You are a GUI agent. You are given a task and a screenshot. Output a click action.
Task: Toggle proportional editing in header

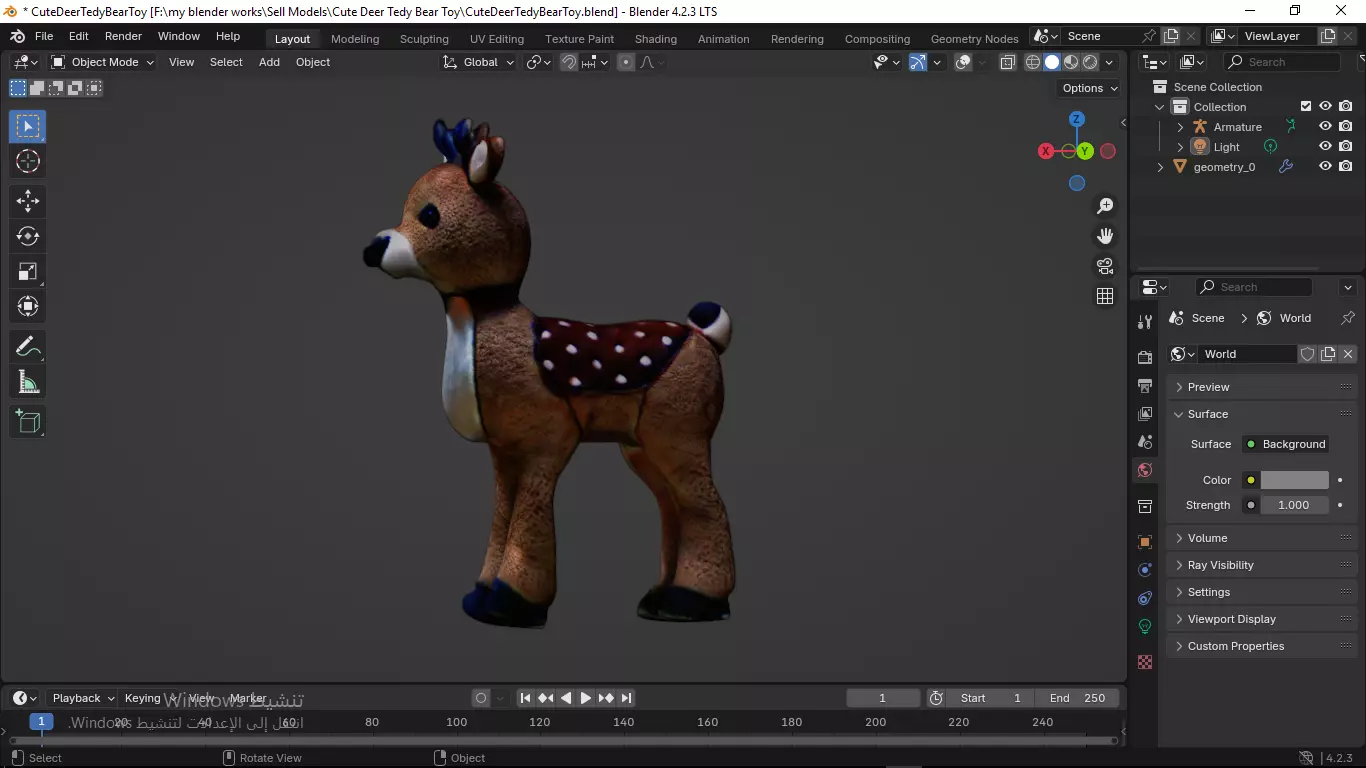point(626,62)
